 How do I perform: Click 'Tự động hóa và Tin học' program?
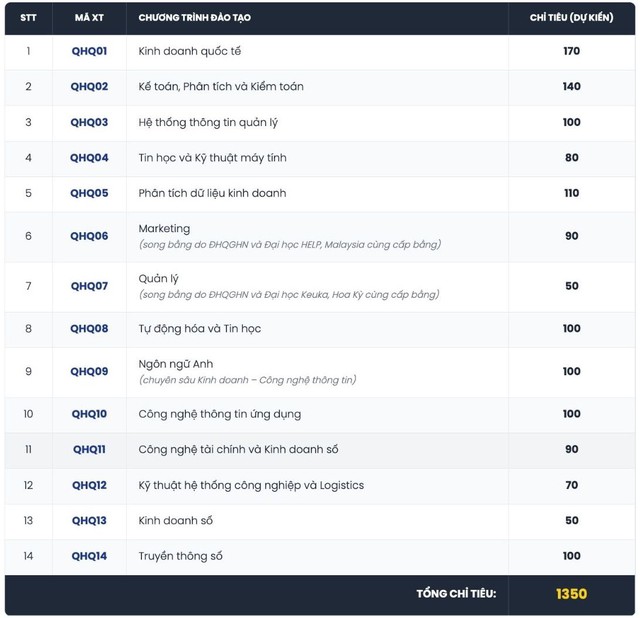tap(200, 328)
